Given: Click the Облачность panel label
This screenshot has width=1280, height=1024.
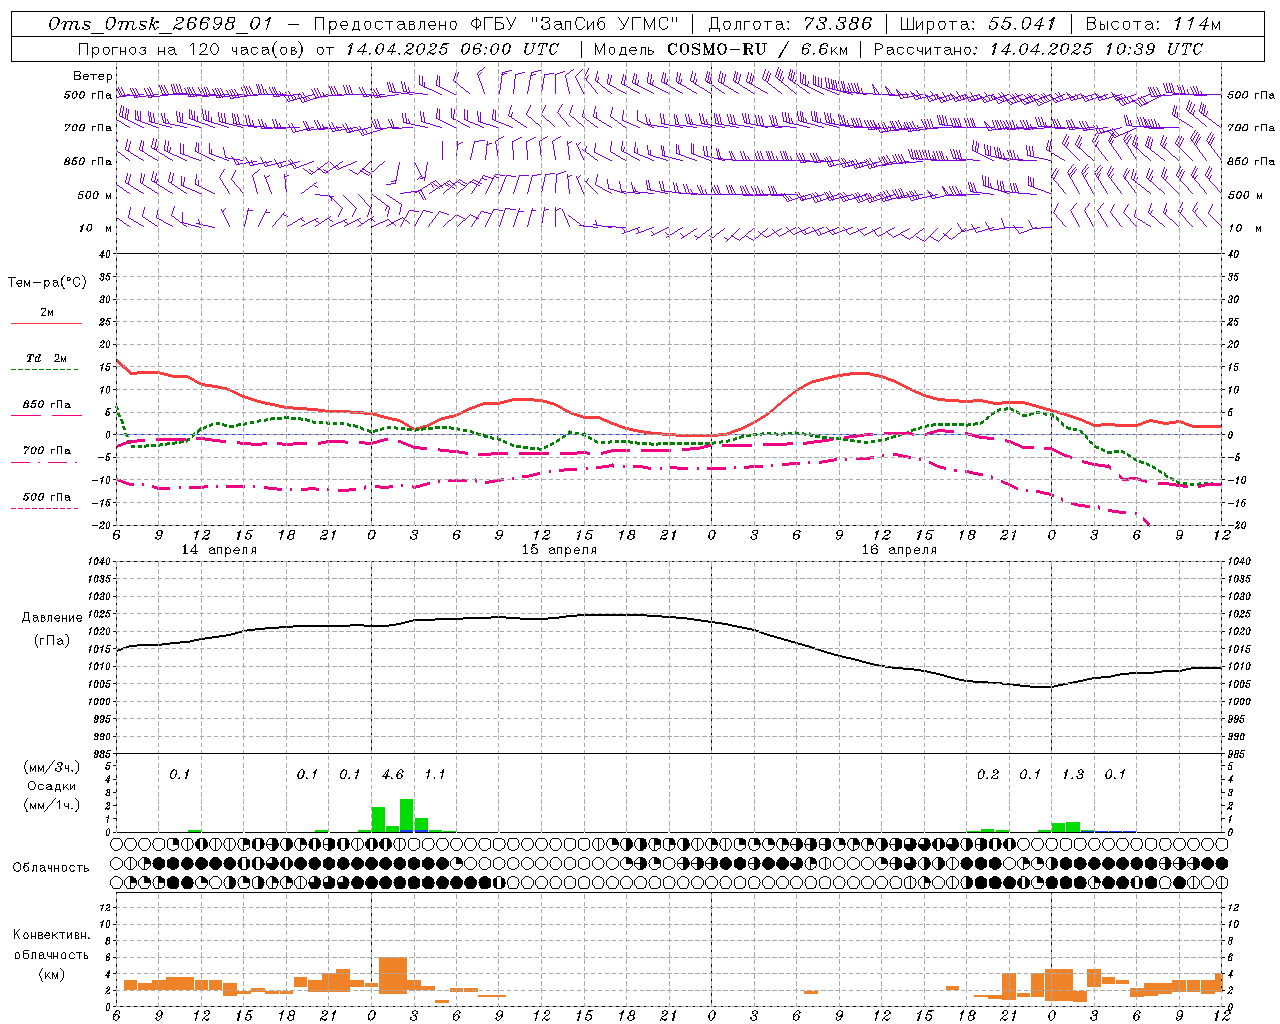Looking at the screenshot, I should (51, 867).
